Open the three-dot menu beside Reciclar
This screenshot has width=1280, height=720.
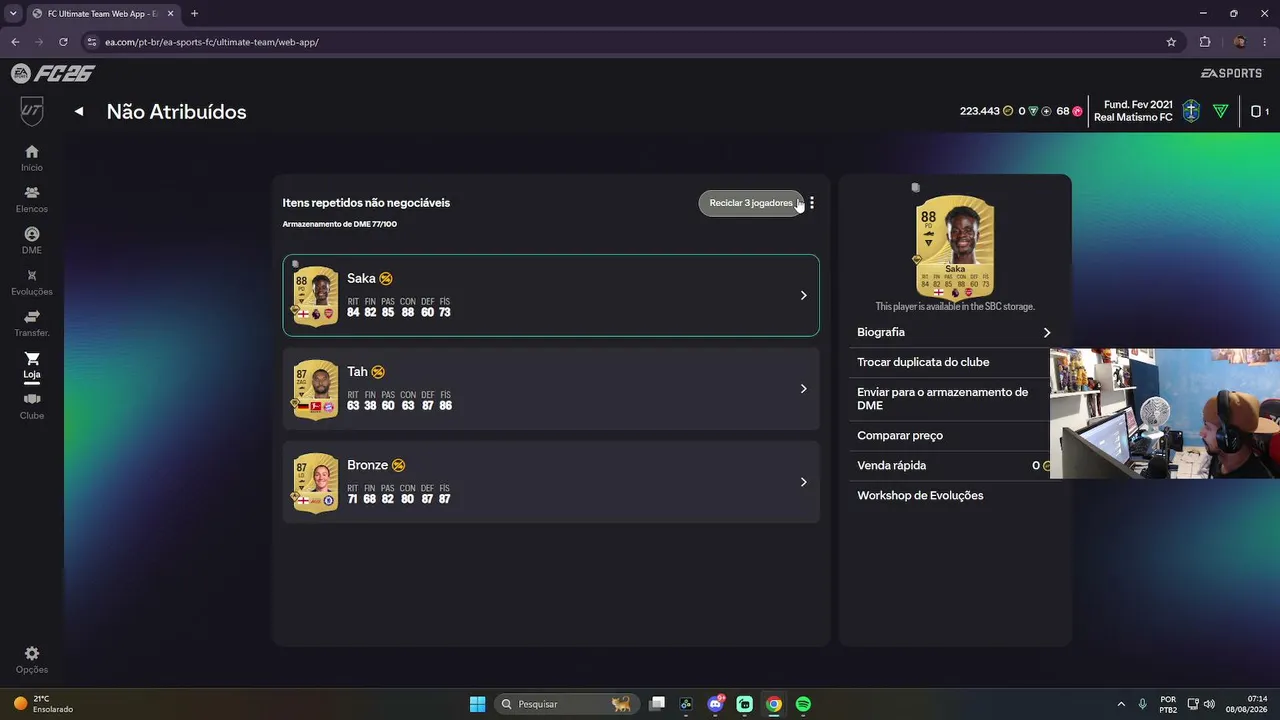pos(812,203)
